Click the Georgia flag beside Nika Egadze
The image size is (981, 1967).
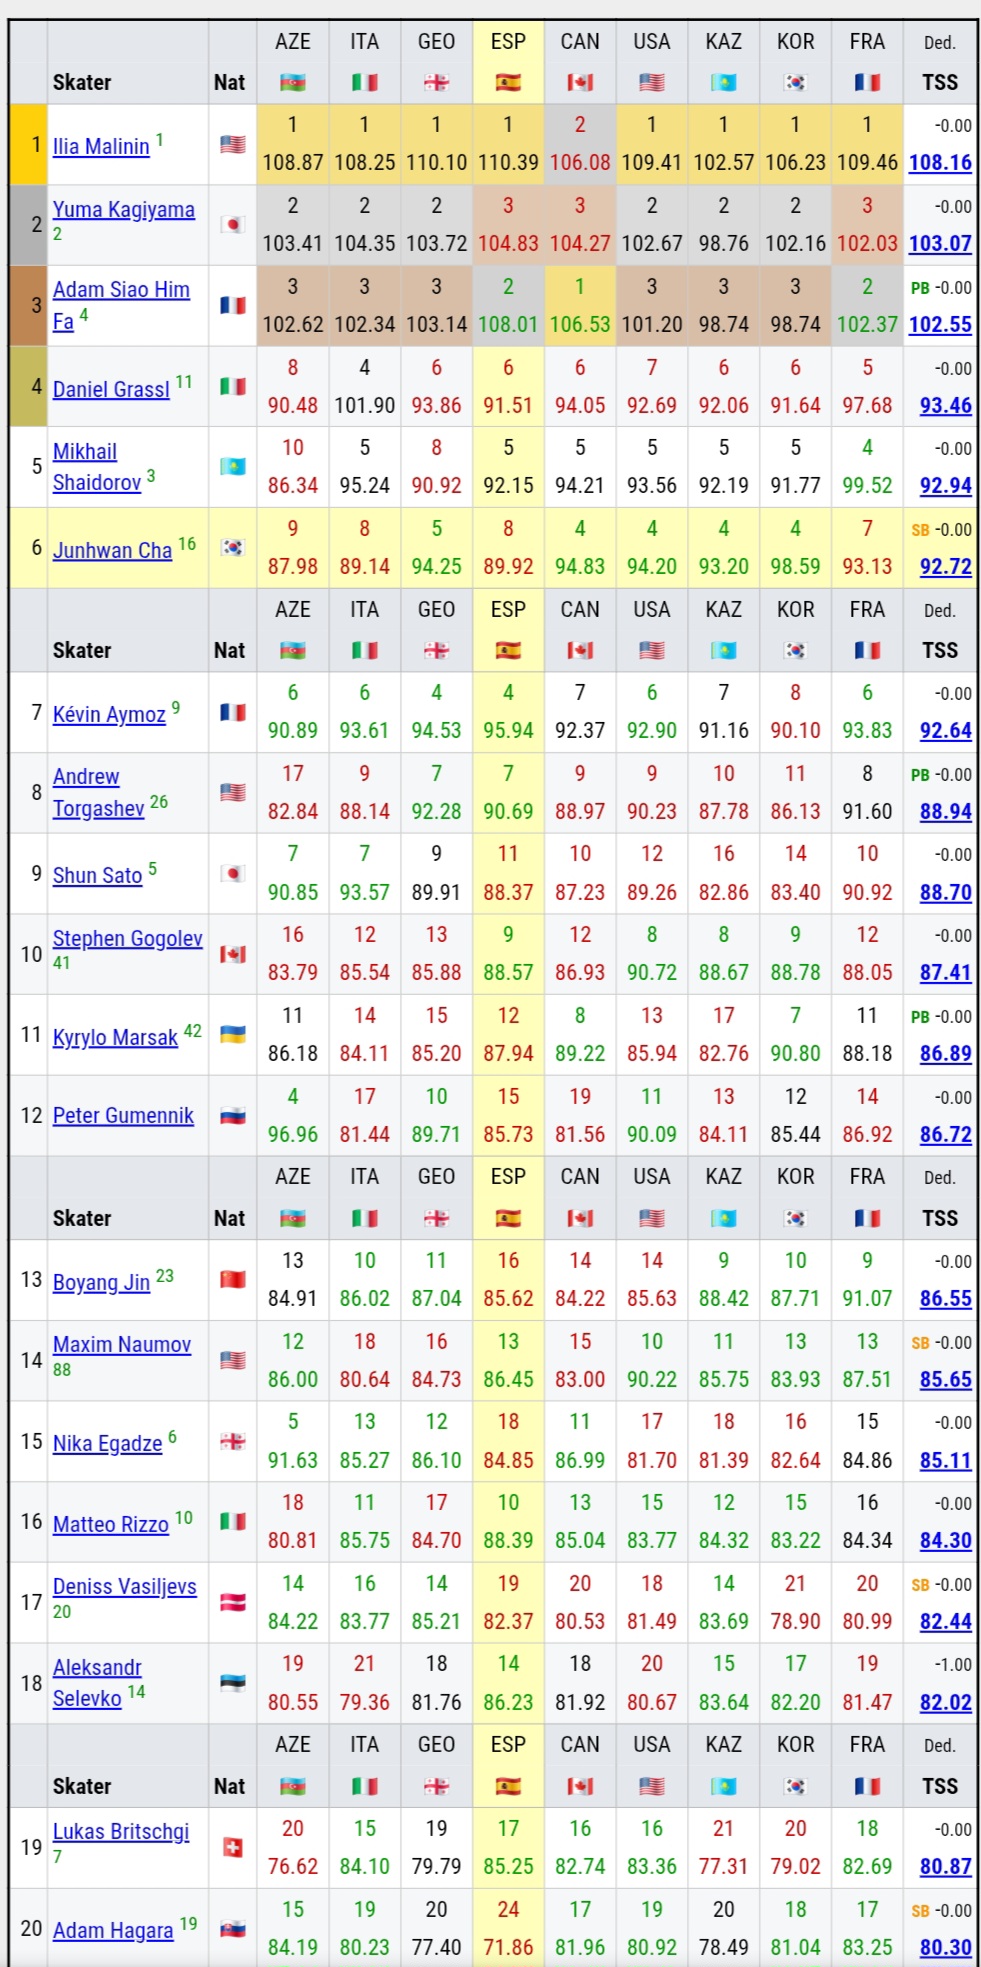(x=232, y=1441)
